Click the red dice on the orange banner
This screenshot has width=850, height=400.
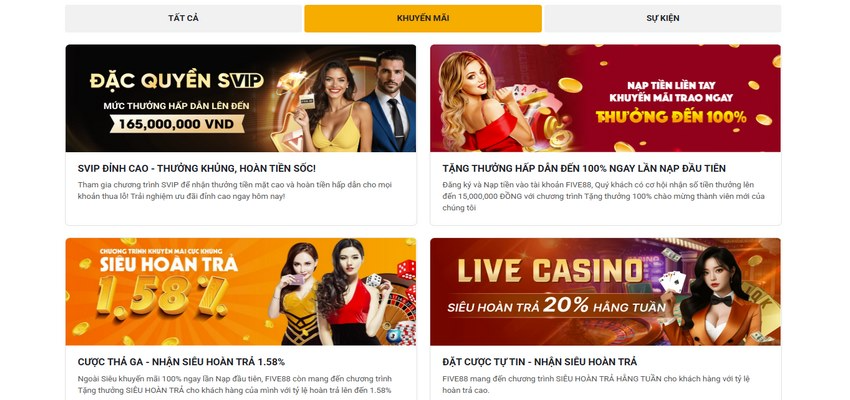click(406, 269)
